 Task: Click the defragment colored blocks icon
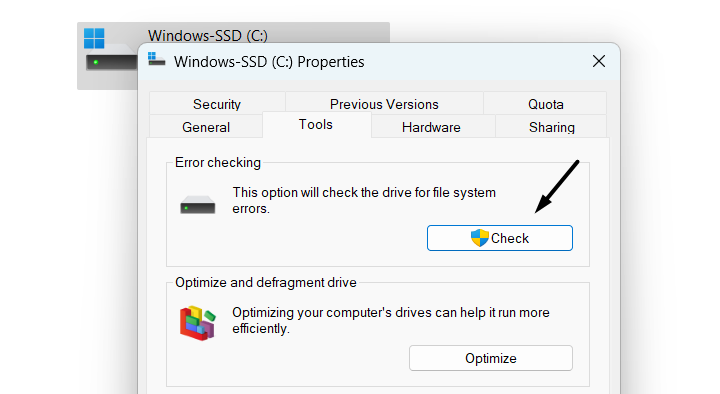coord(197,323)
